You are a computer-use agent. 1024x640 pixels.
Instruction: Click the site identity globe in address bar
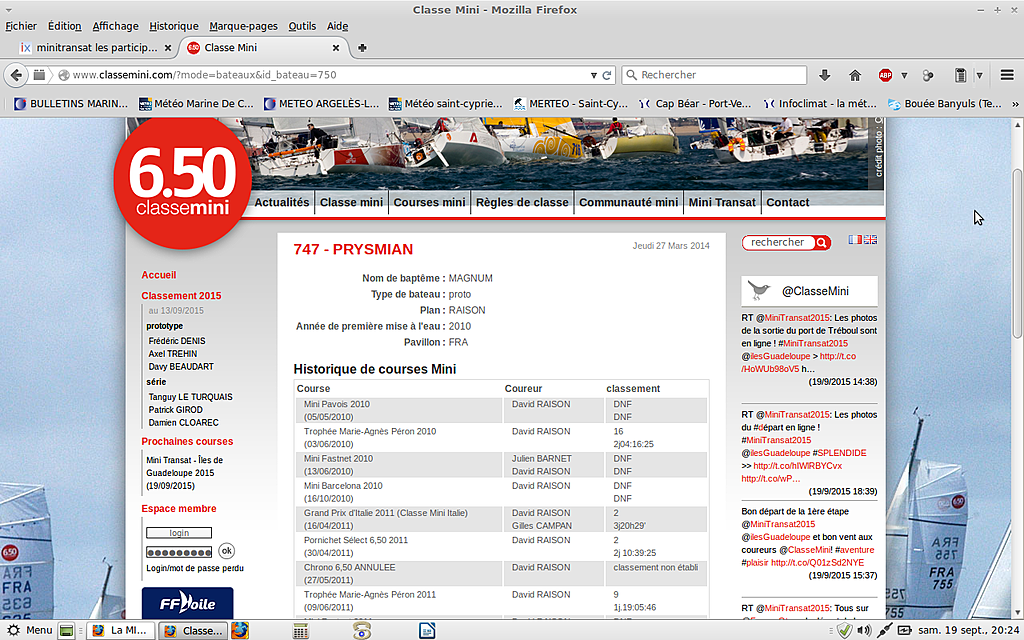tap(64, 75)
